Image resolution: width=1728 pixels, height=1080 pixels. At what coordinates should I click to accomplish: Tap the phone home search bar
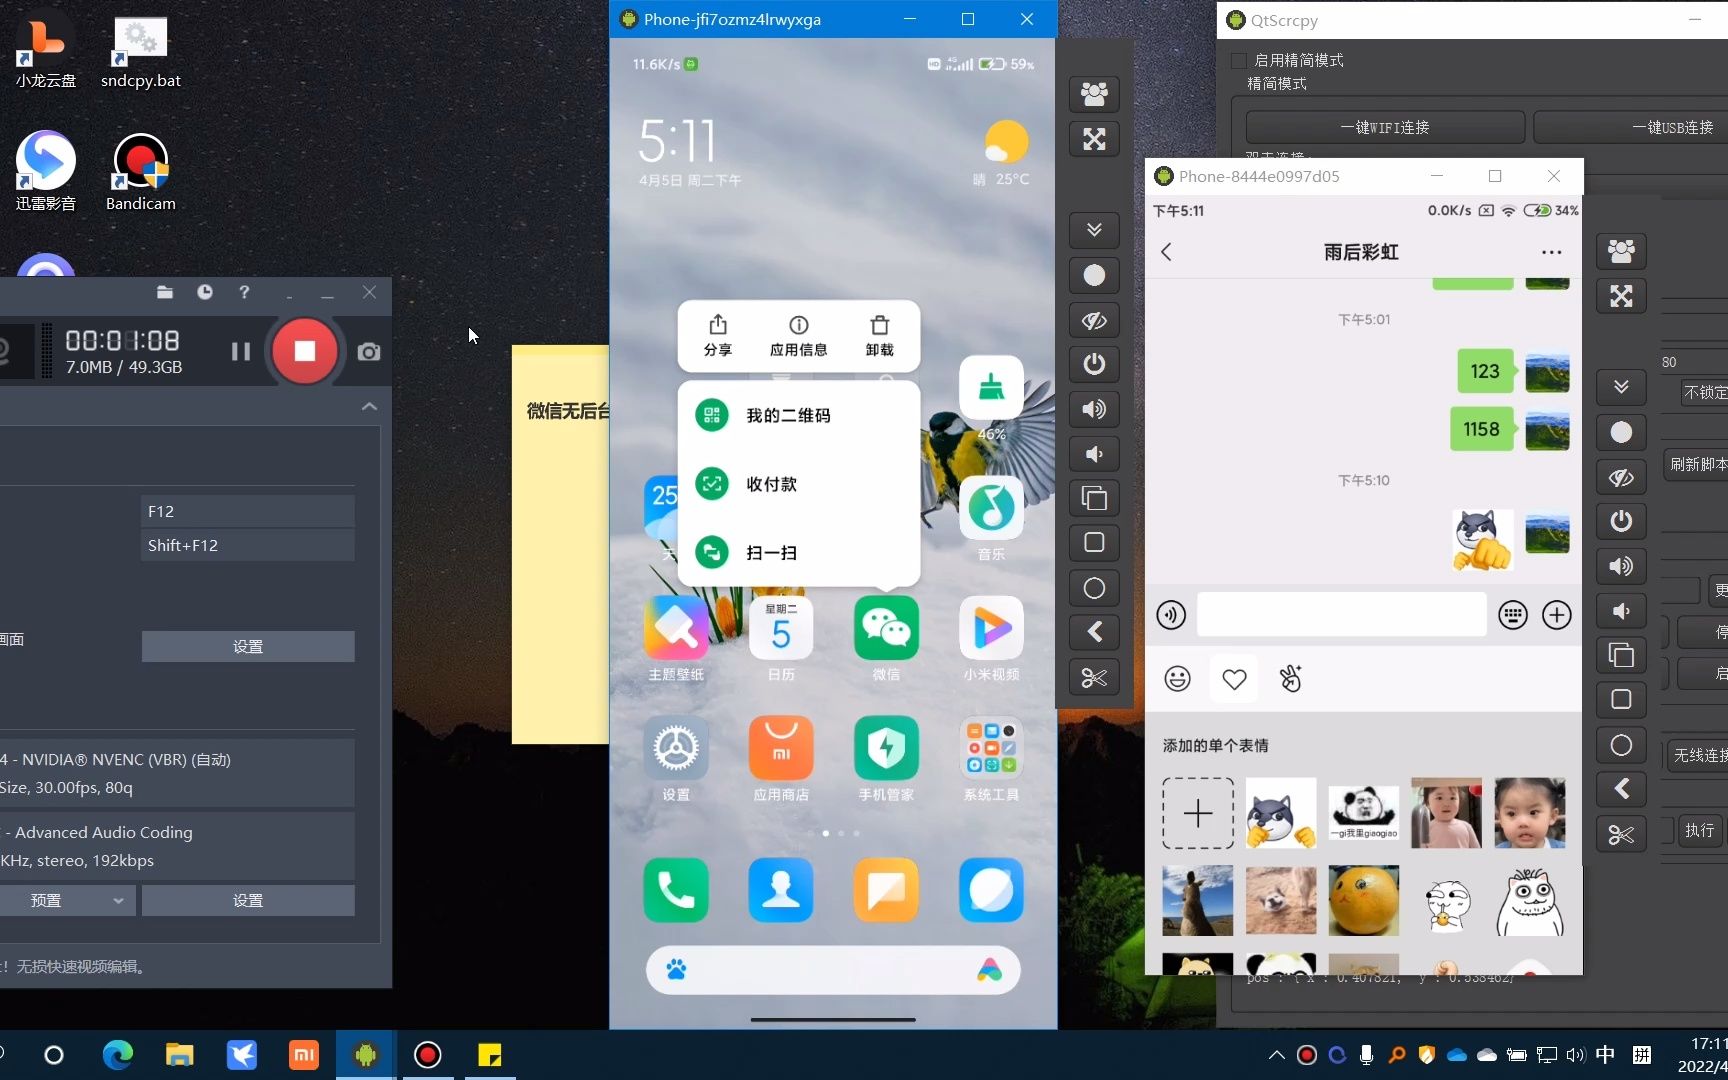click(x=833, y=969)
